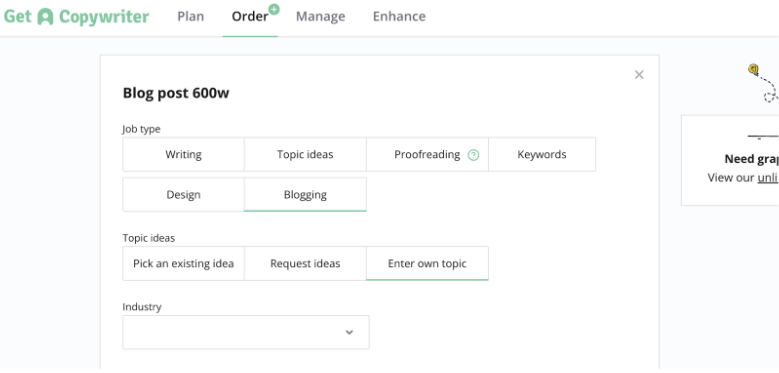Open the Plan tab
779x373 pixels.
click(191, 16)
